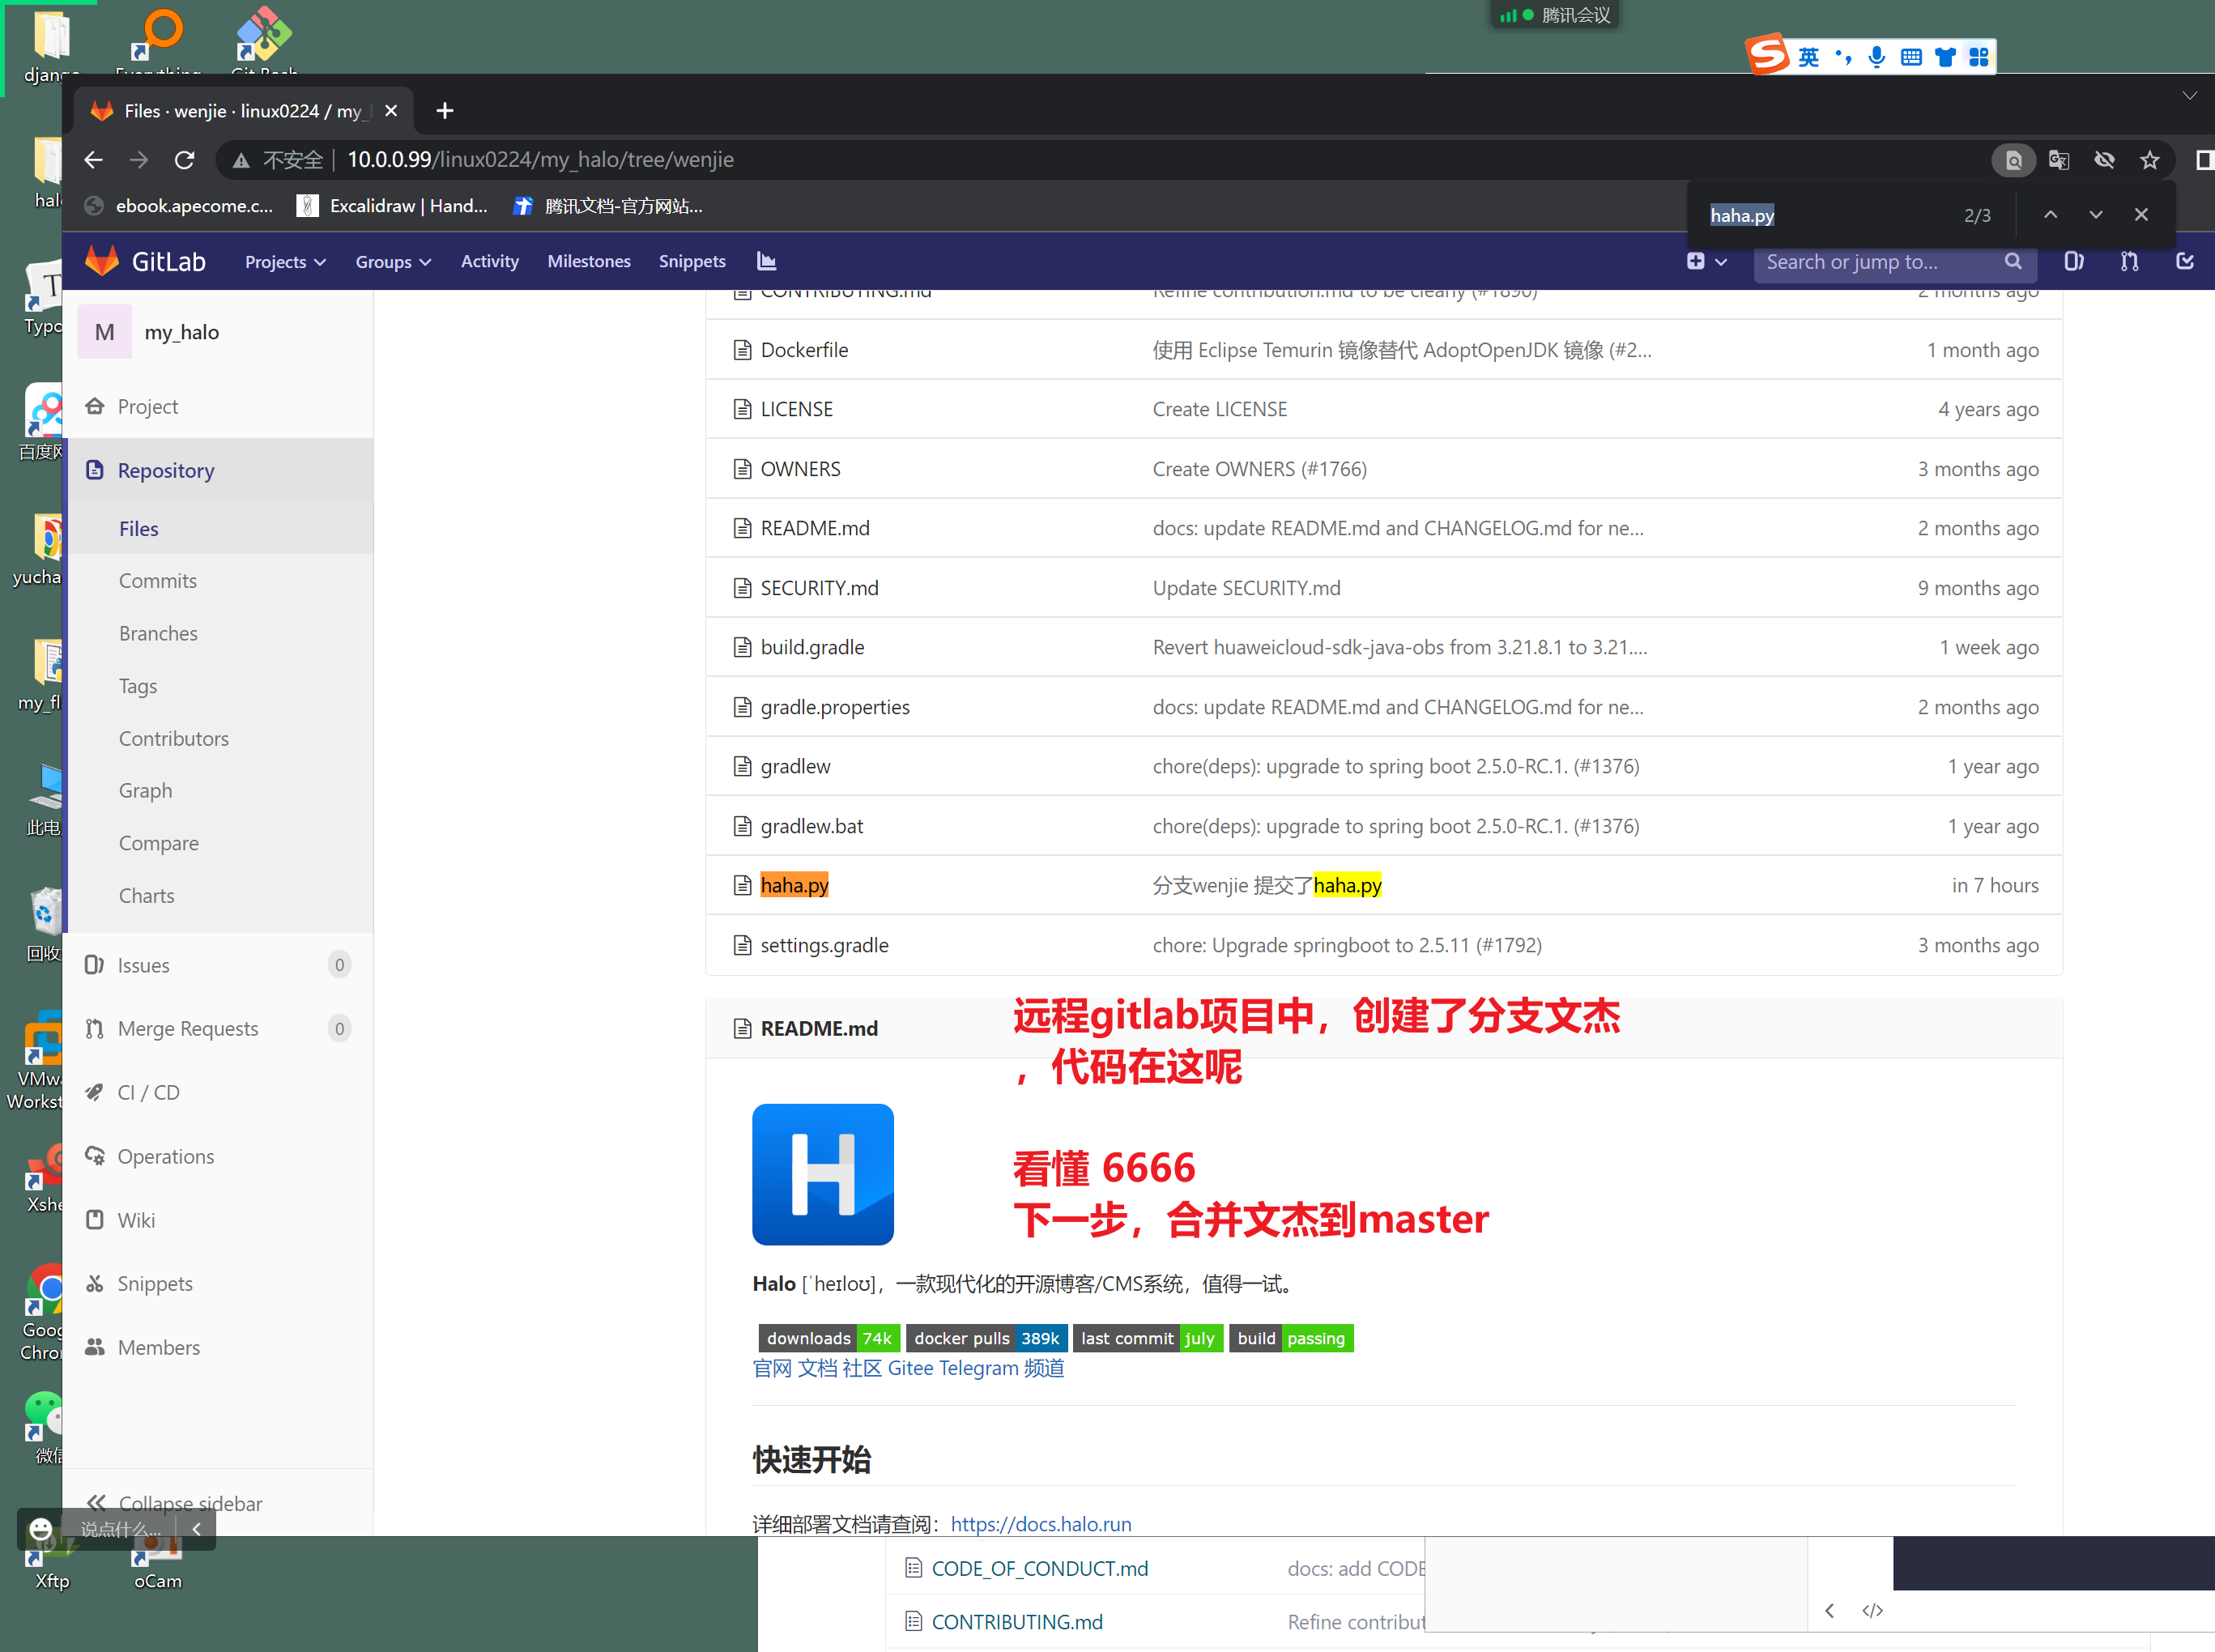Bookmark page with the star icon
Screen dimensions: 2215x1652
[x=2149, y=160]
